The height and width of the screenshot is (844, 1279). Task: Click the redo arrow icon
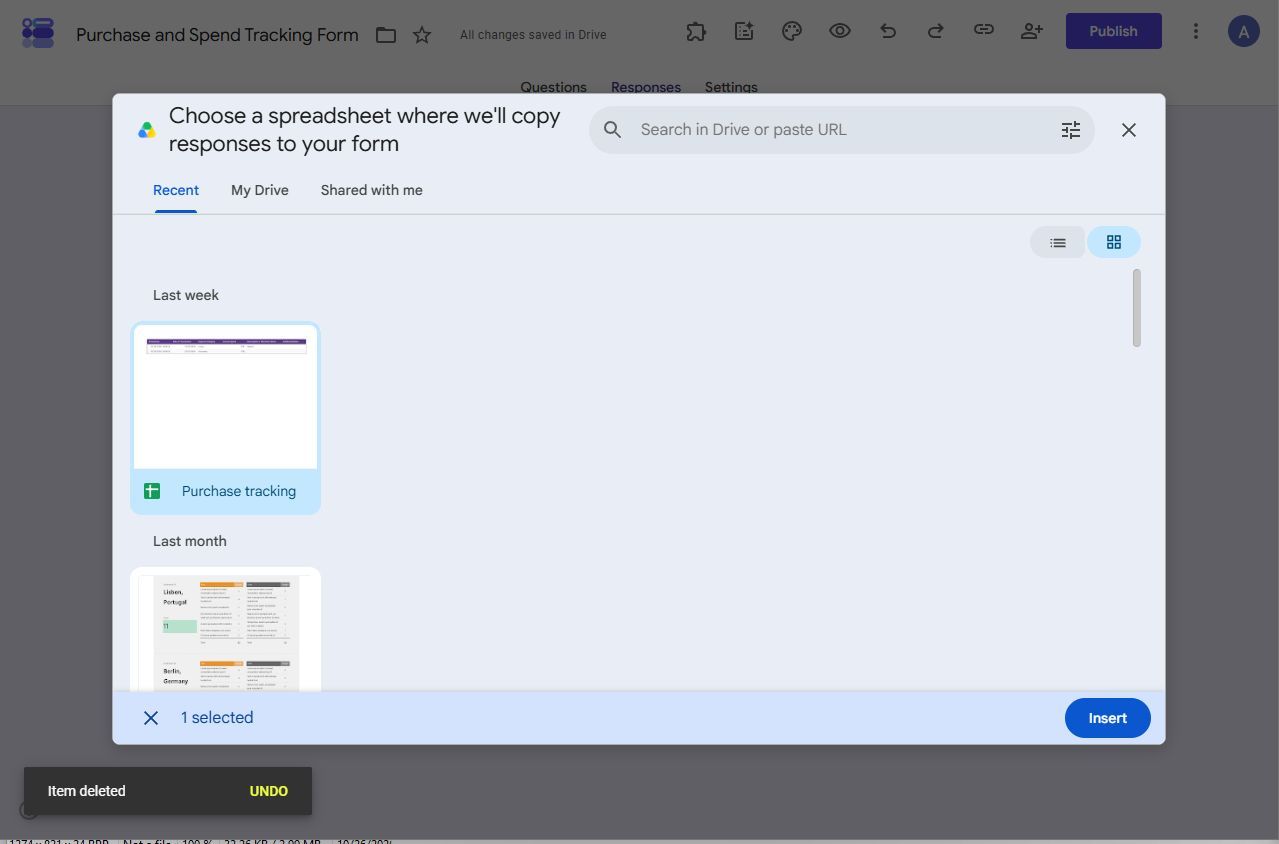coord(936,31)
